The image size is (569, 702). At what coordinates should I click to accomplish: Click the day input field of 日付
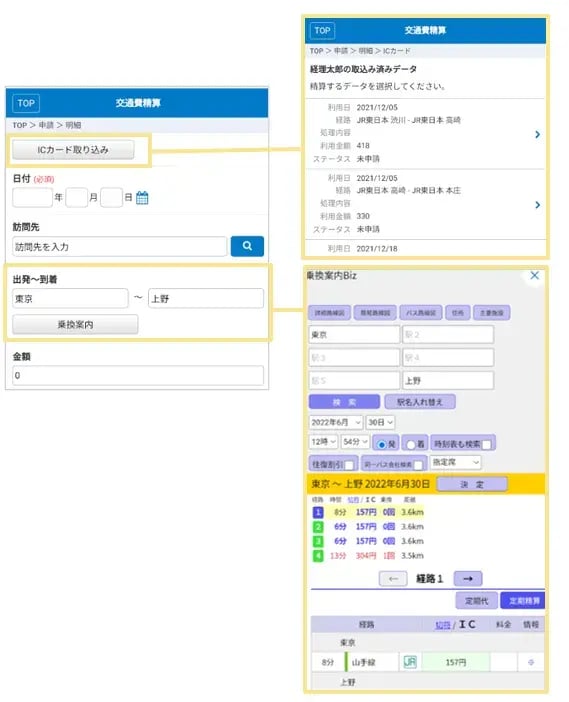pyautogui.click(x=111, y=197)
